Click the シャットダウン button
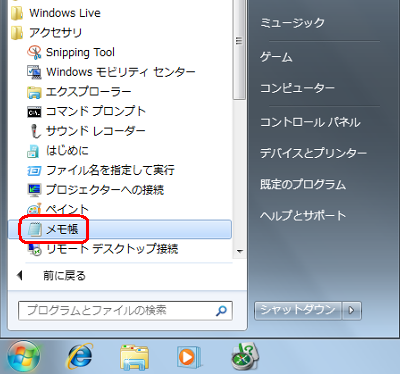Image resolution: width=400 pixels, height=374 pixels. point(298,311)
